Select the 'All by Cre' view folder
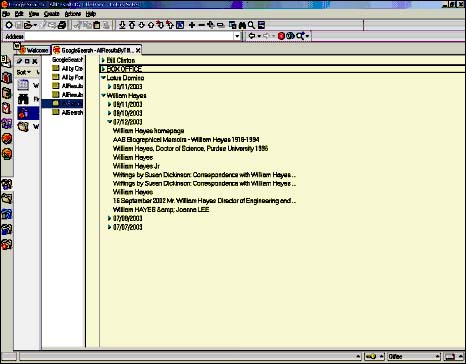The height and width of the screenshot is (364, 466). [x=67, y=68]
